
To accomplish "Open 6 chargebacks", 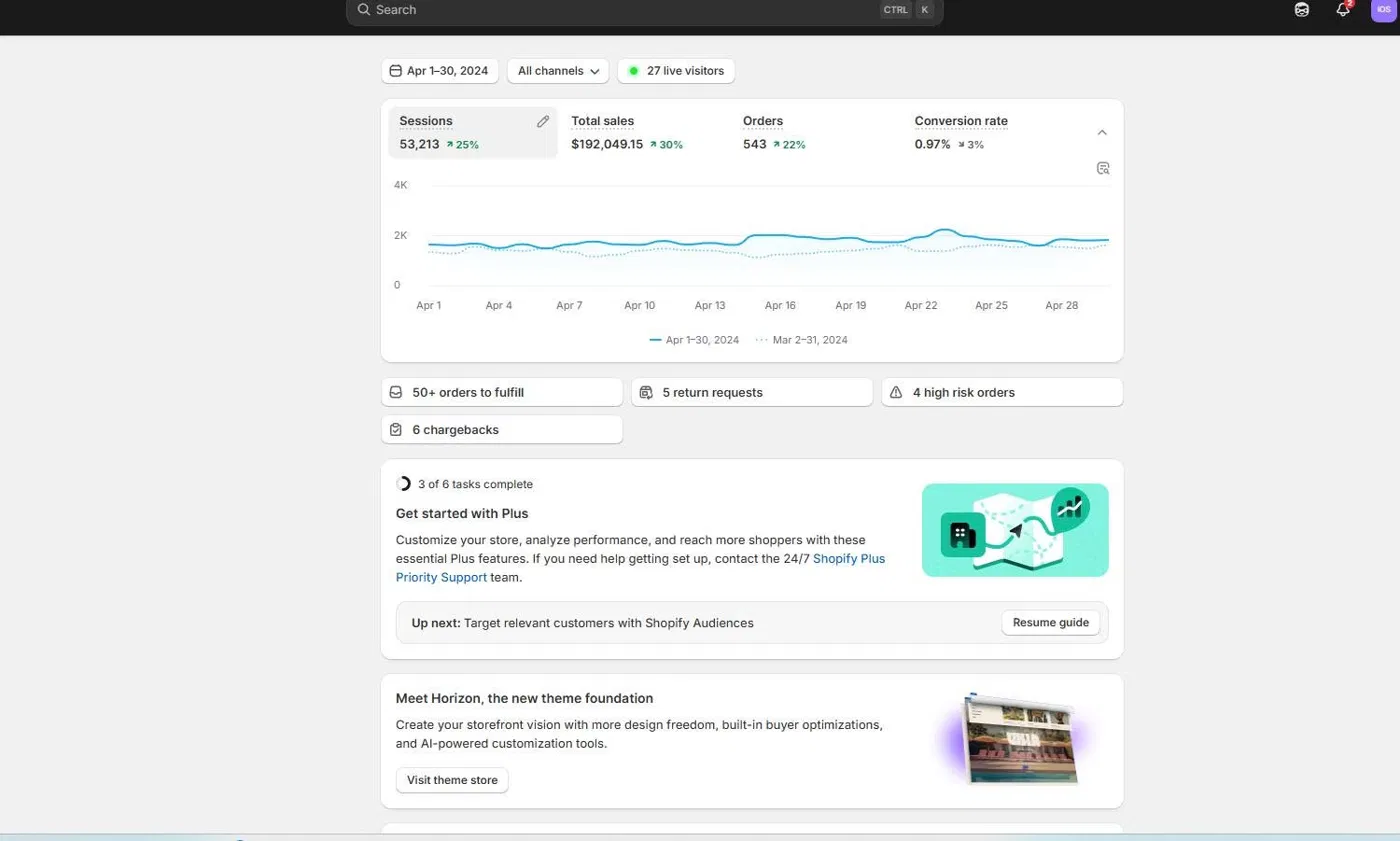I will (x=502, y=429).
